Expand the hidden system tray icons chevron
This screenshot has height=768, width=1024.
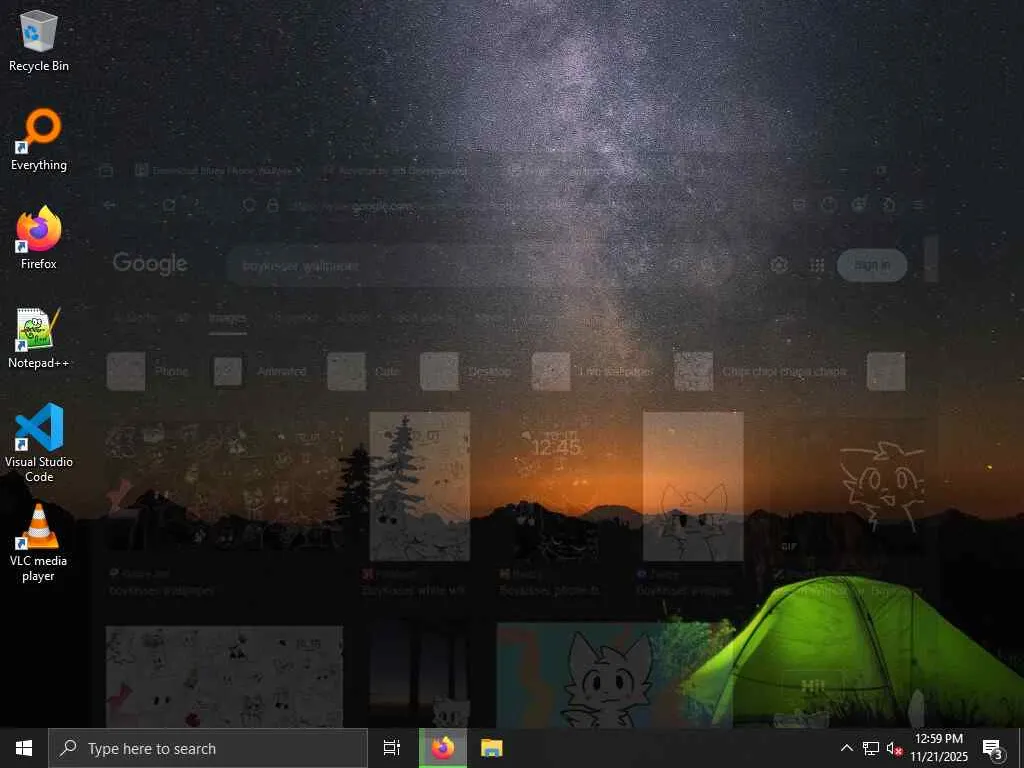(846, 748)
